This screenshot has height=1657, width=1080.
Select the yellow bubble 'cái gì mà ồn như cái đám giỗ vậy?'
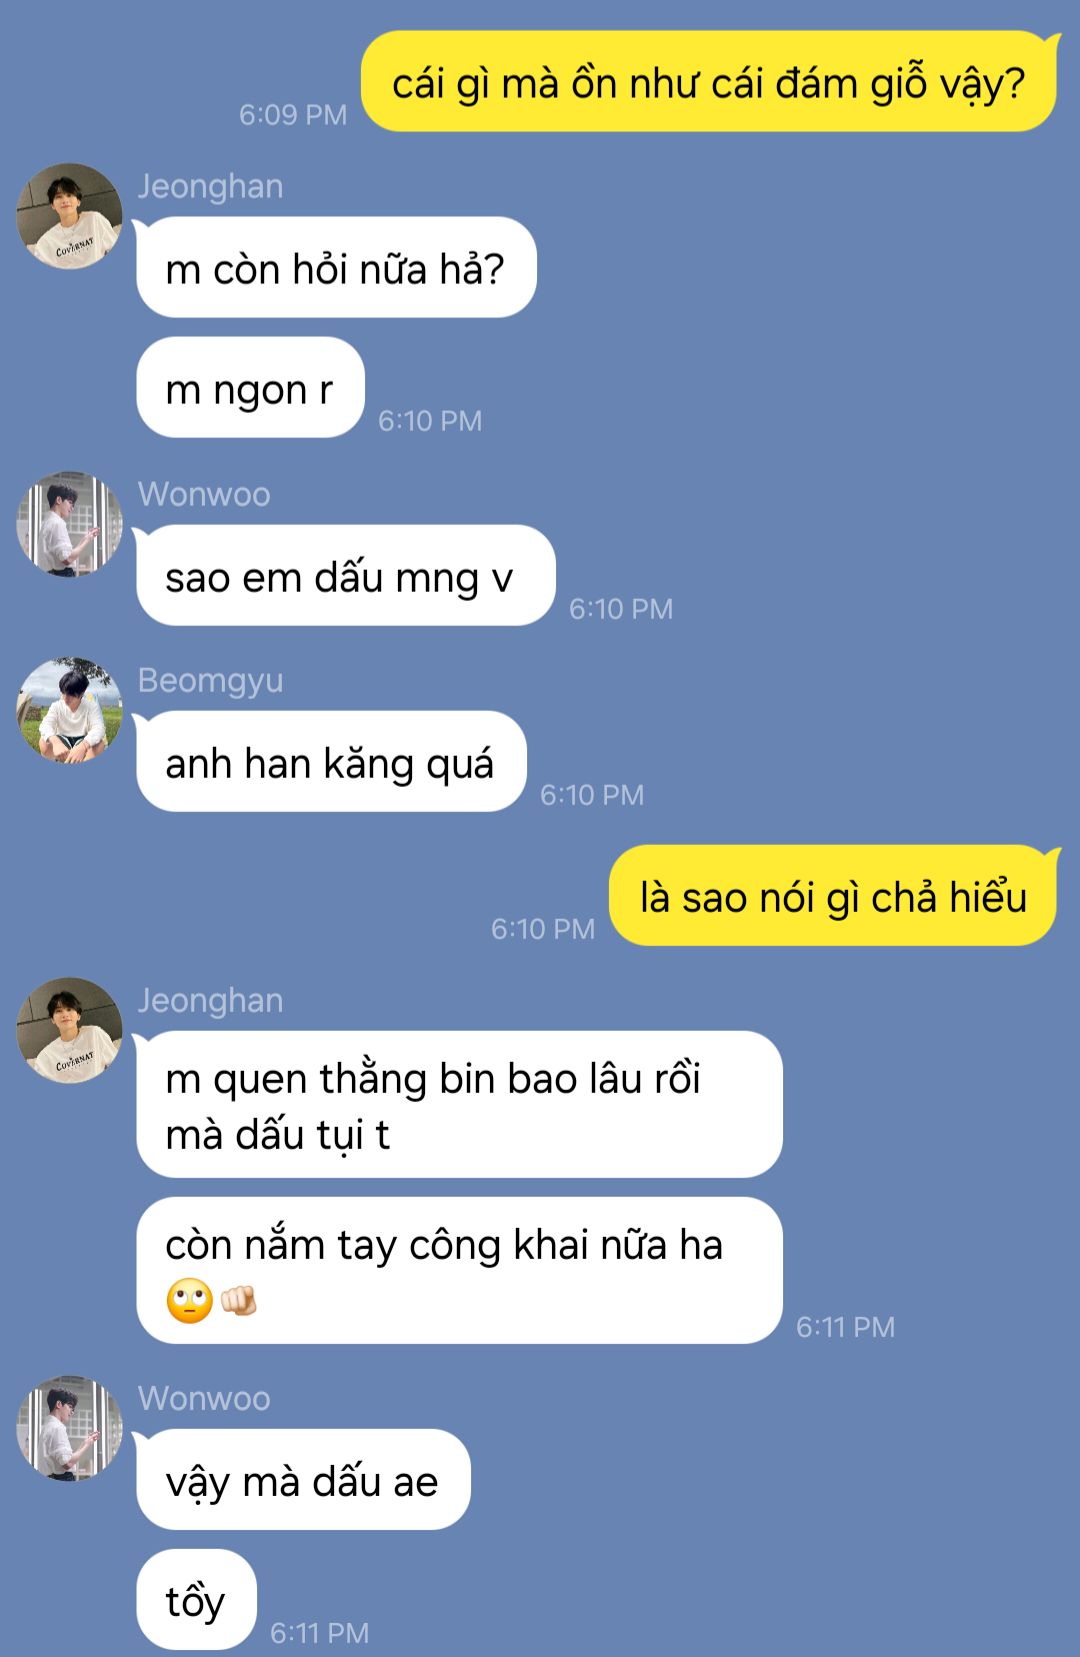(709, 82)
